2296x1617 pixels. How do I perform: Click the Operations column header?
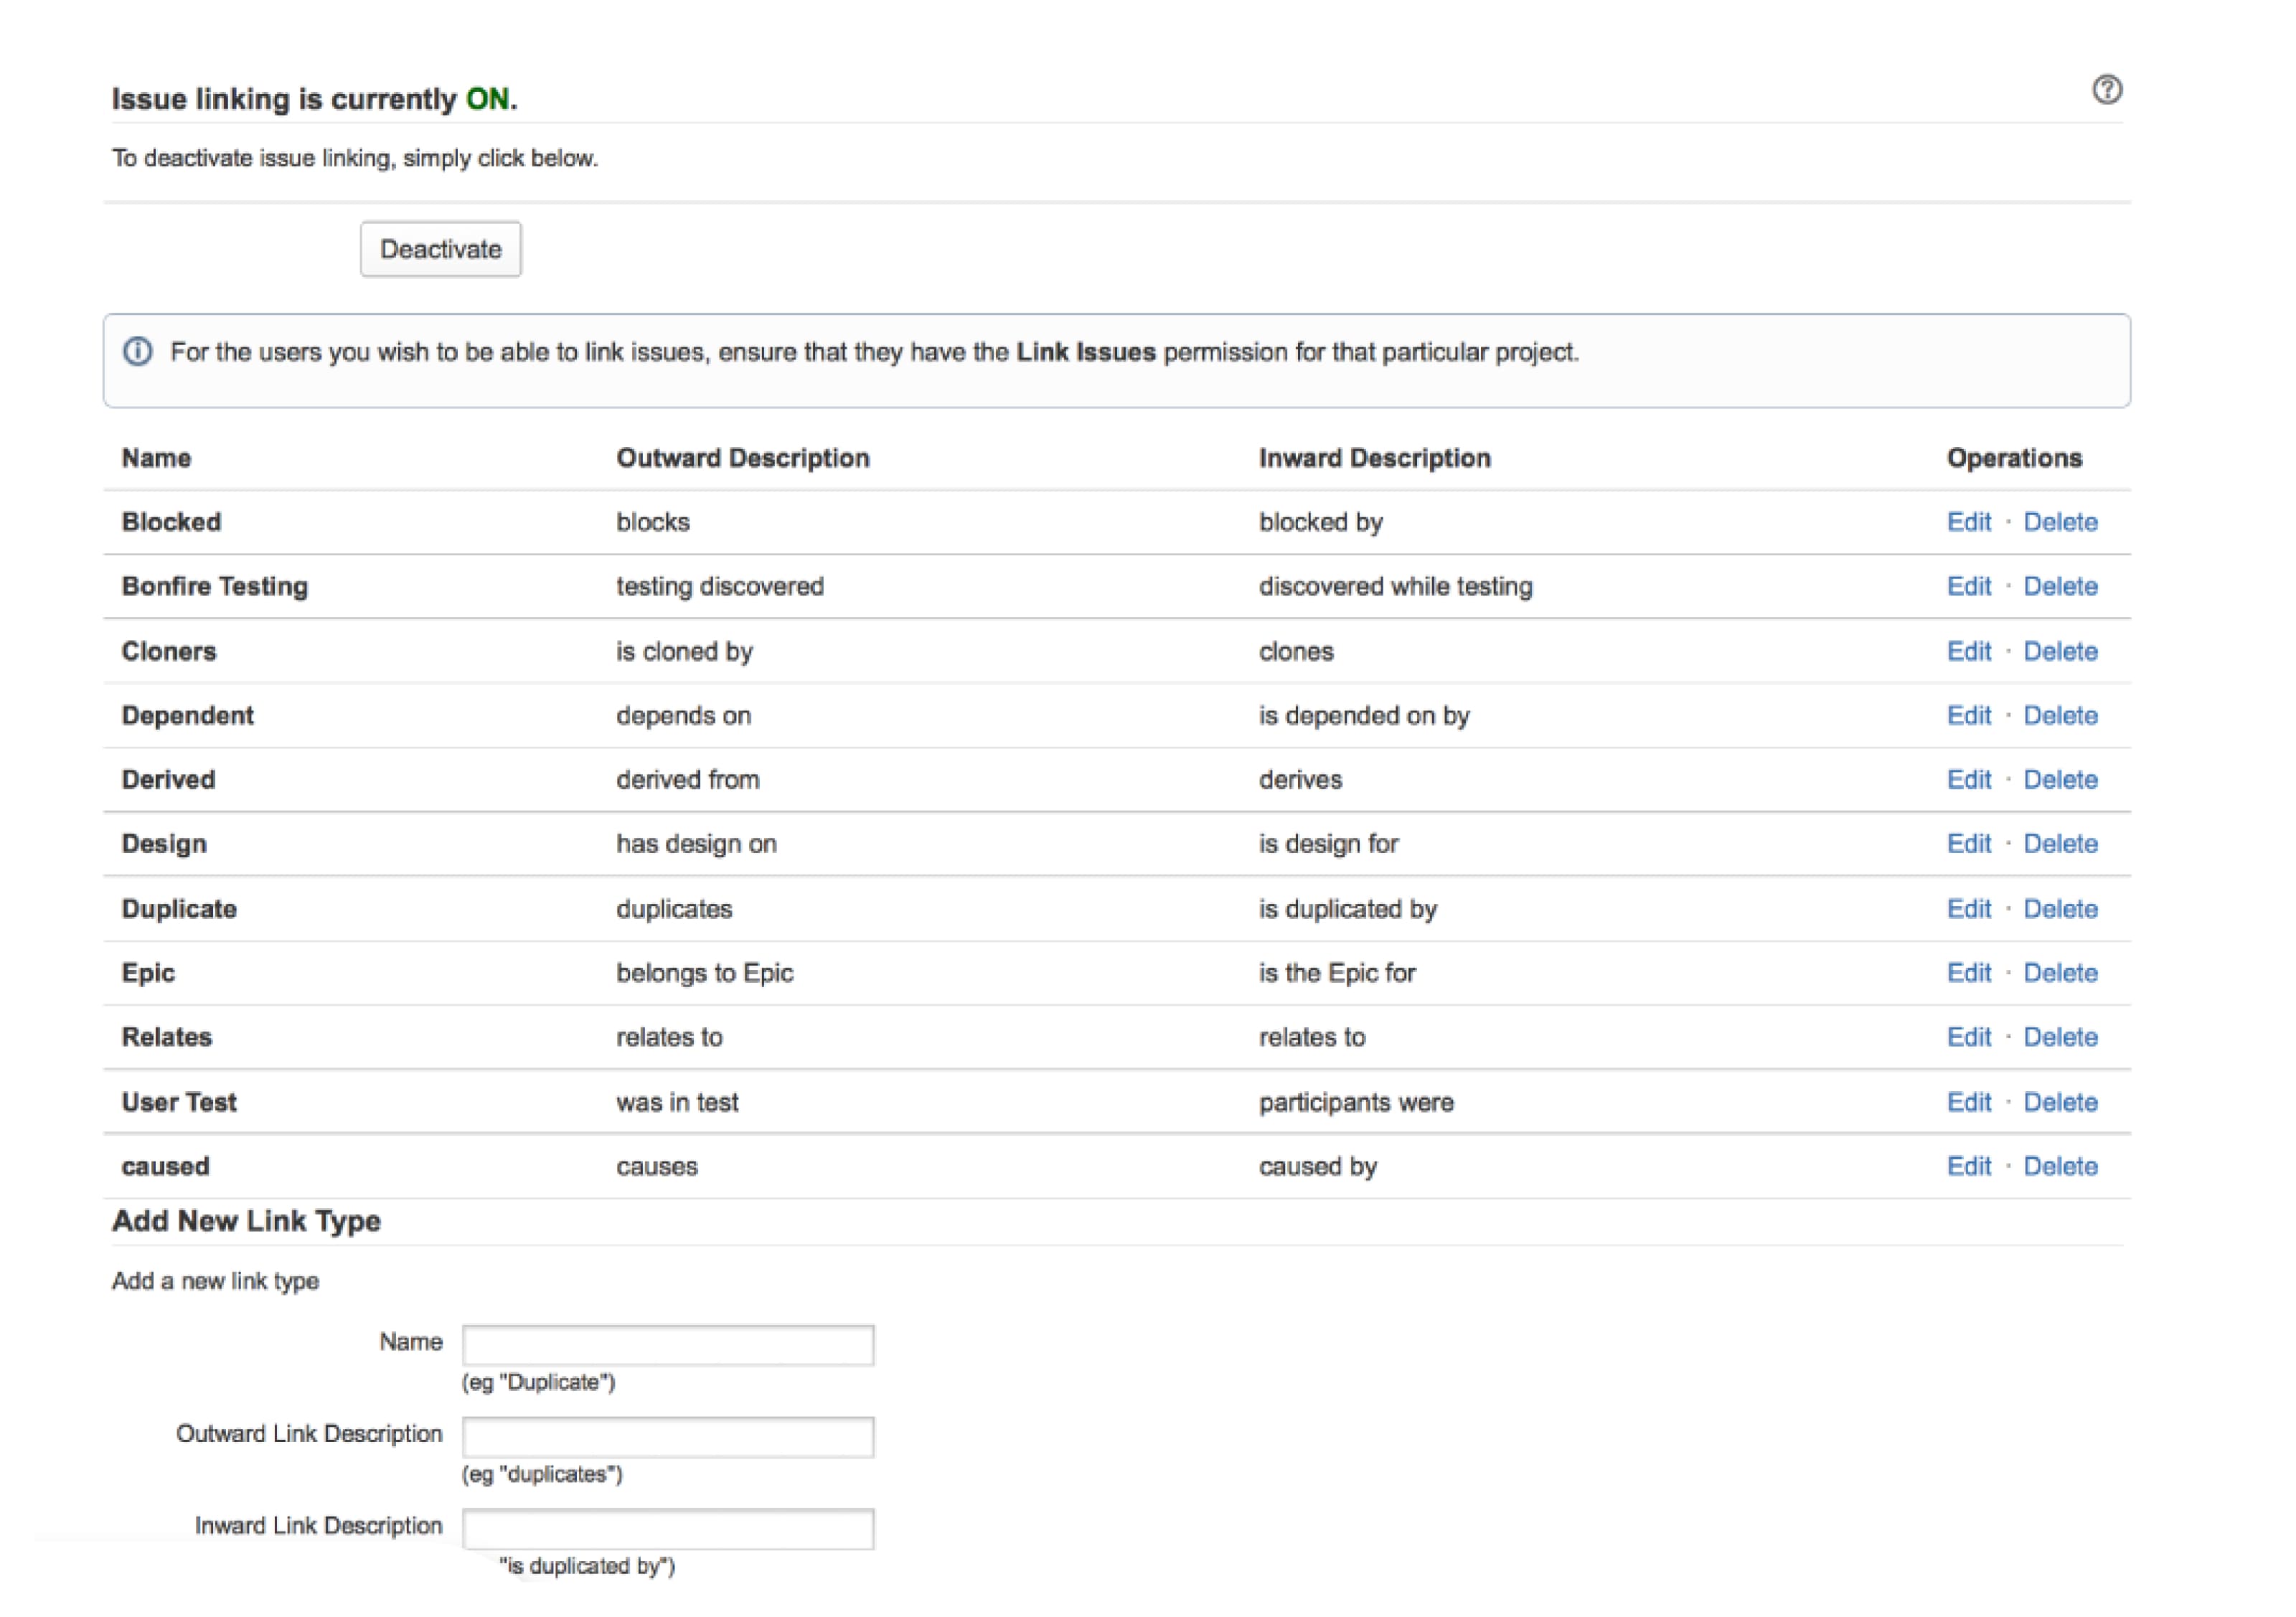(x=2014, y=458)
